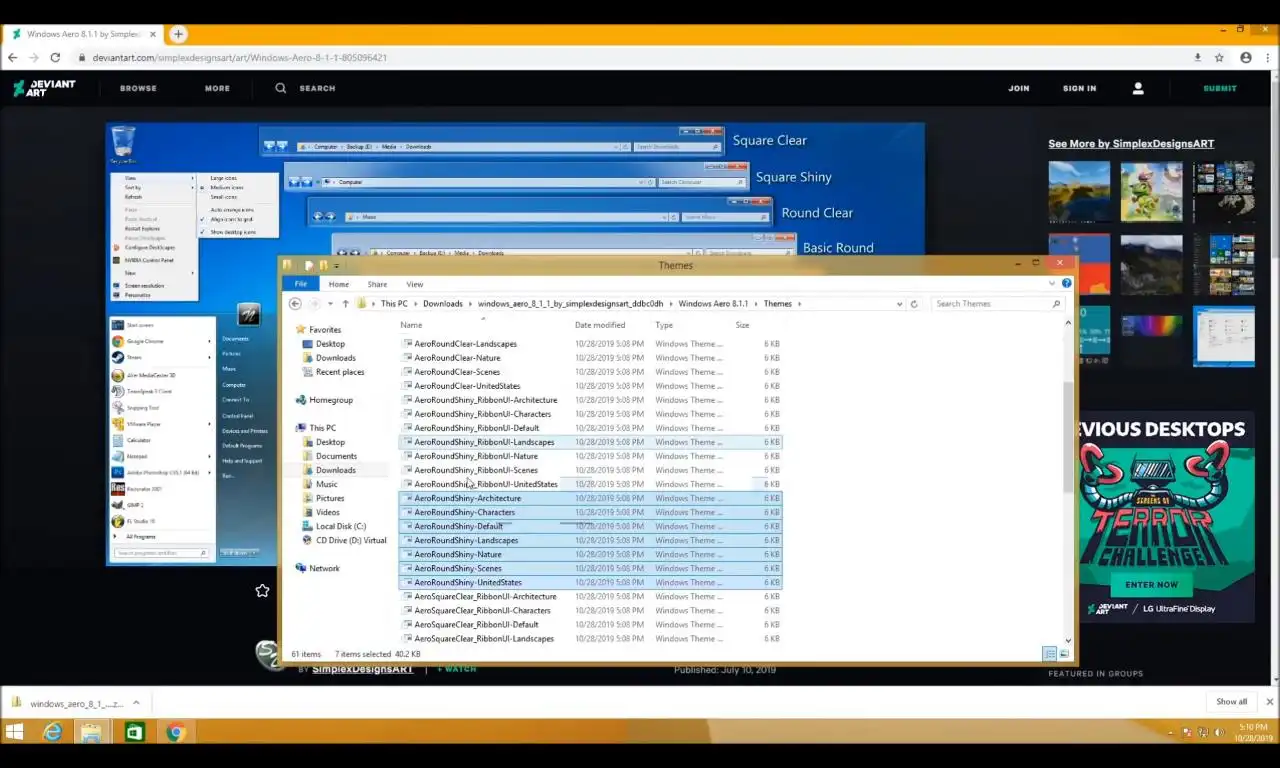Viewport: 1280px width, 768px height.
Task: Select Homegroup in the navigation pane
Action: pos(331,400)
